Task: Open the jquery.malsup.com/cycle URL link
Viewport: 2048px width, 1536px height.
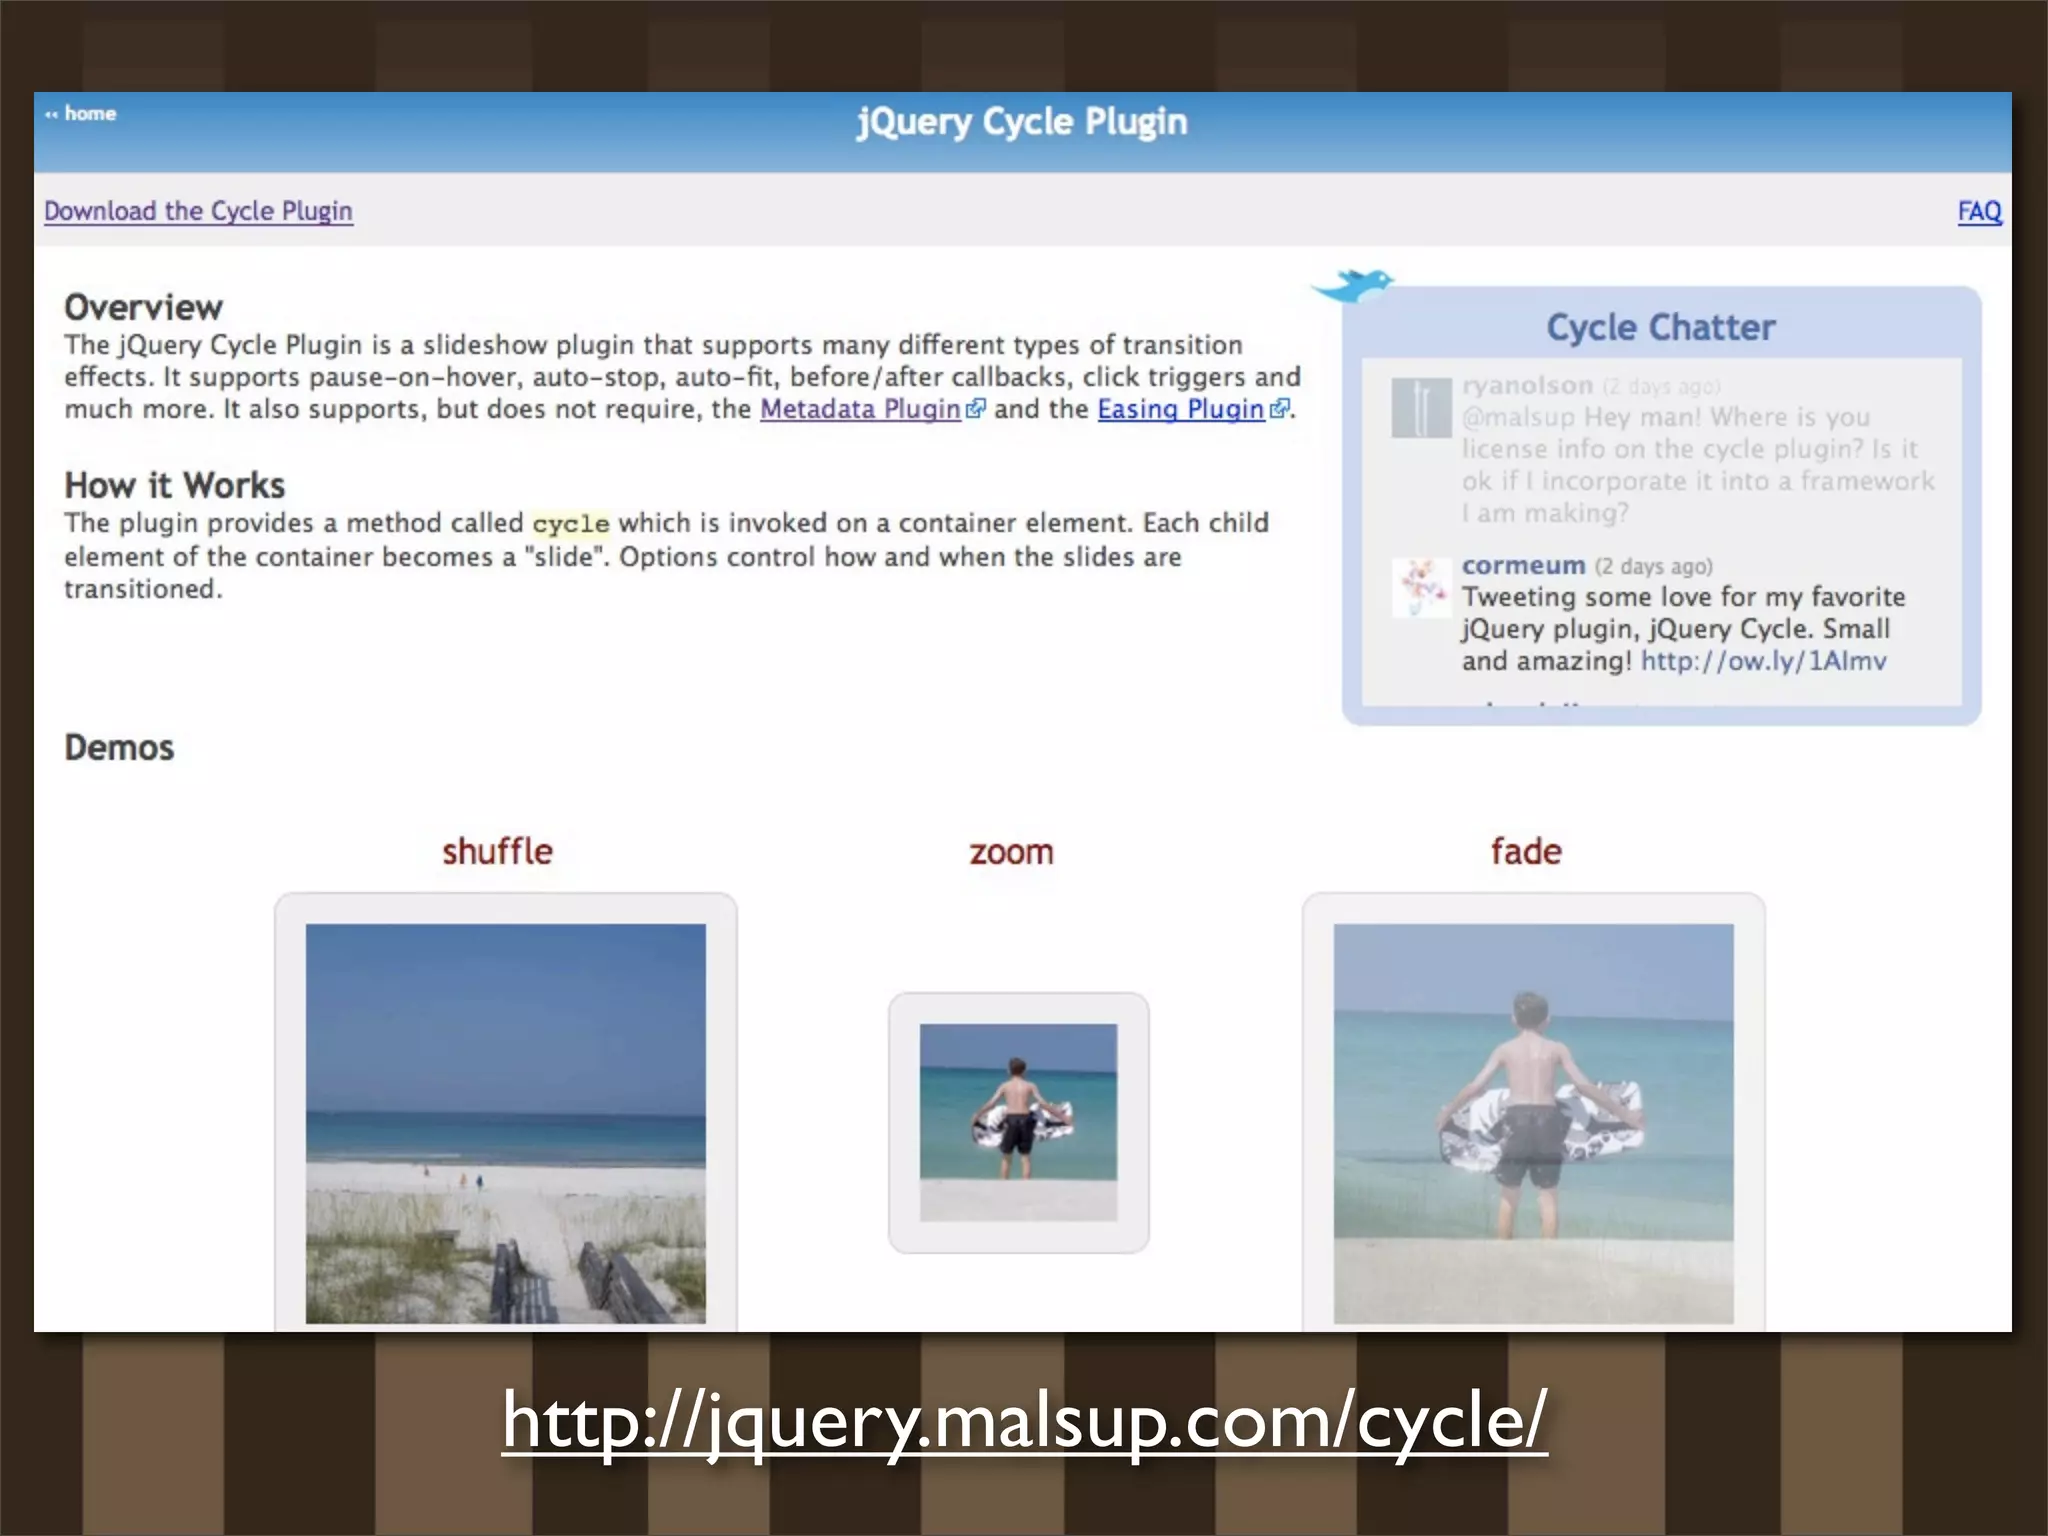Action: (x=1024, y=1420)
